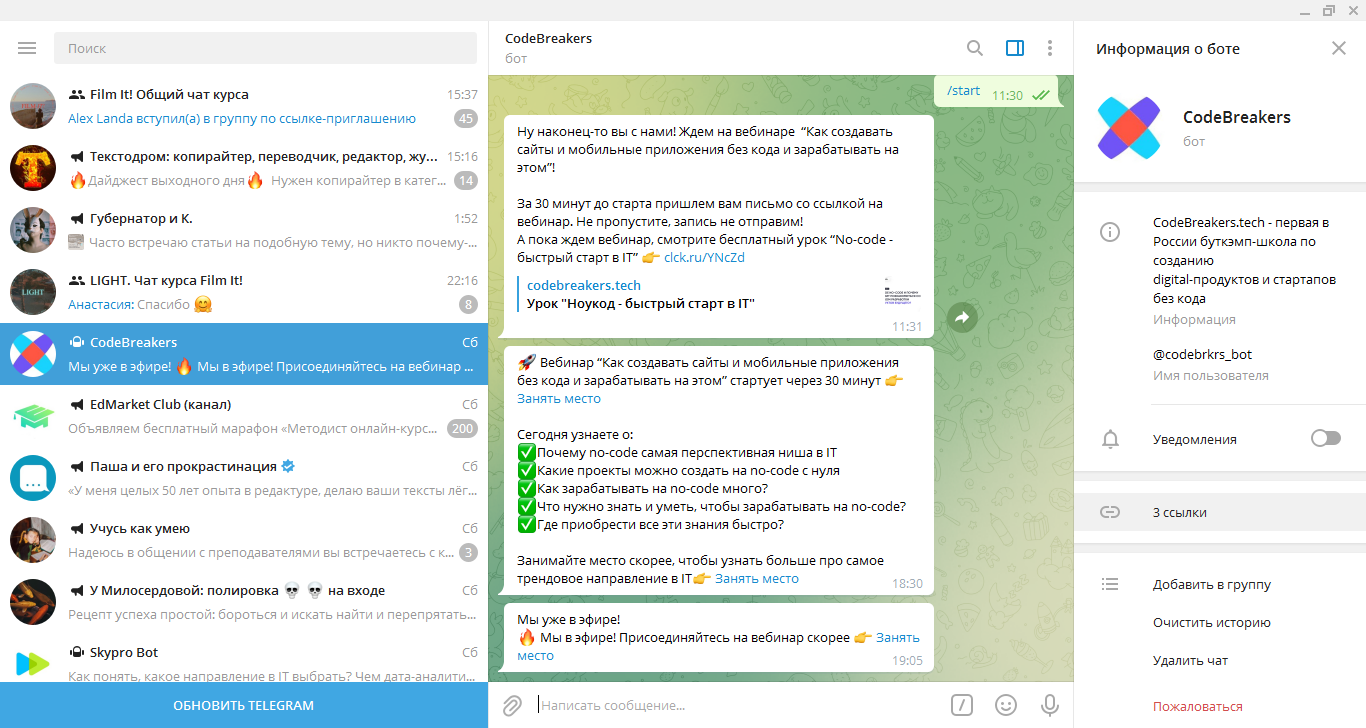Screen dimensions: 1366x728
Task: Open the Skypro Bot chat
Action: (244, 658)
